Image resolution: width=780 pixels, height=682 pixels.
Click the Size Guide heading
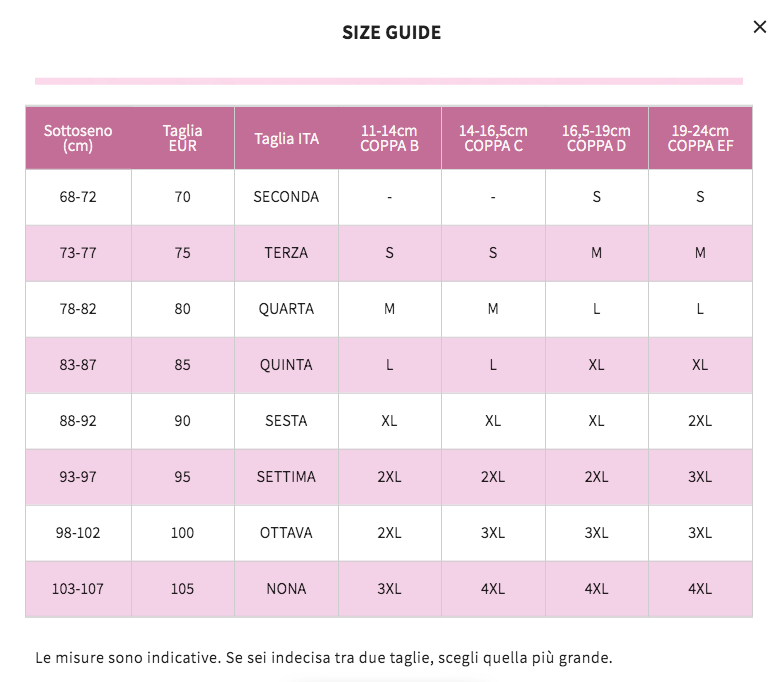(x=391, y=33)
